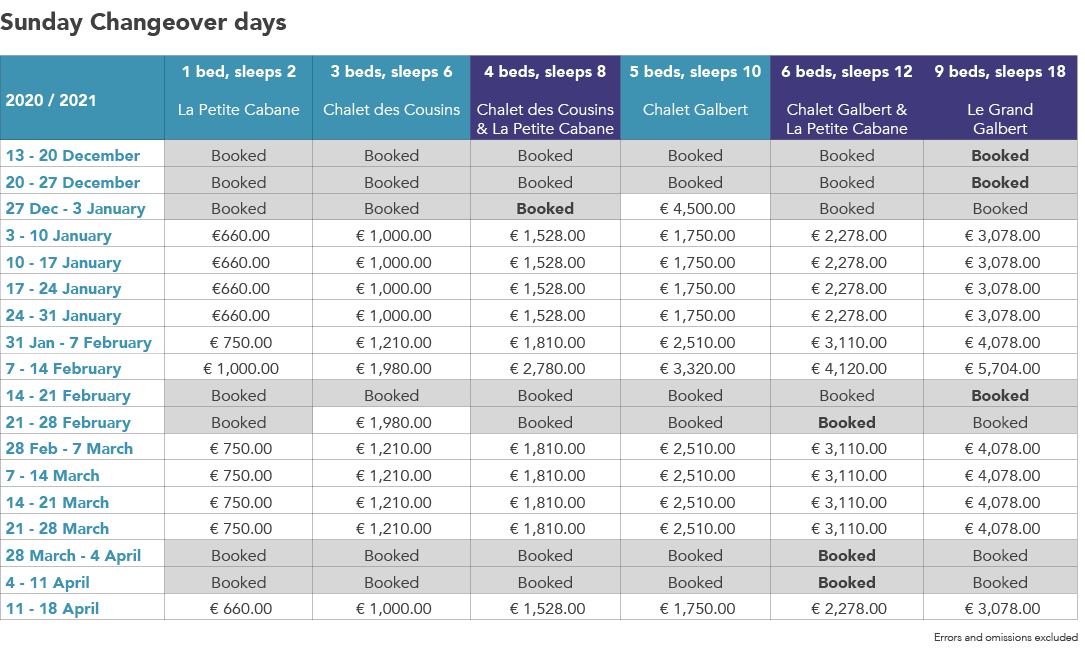Click bold 'Booked' in 27 Dec - 3 January row
The width and height of the screenshot is (1085, 652).
pyautogui.click(x=545, y=208)
